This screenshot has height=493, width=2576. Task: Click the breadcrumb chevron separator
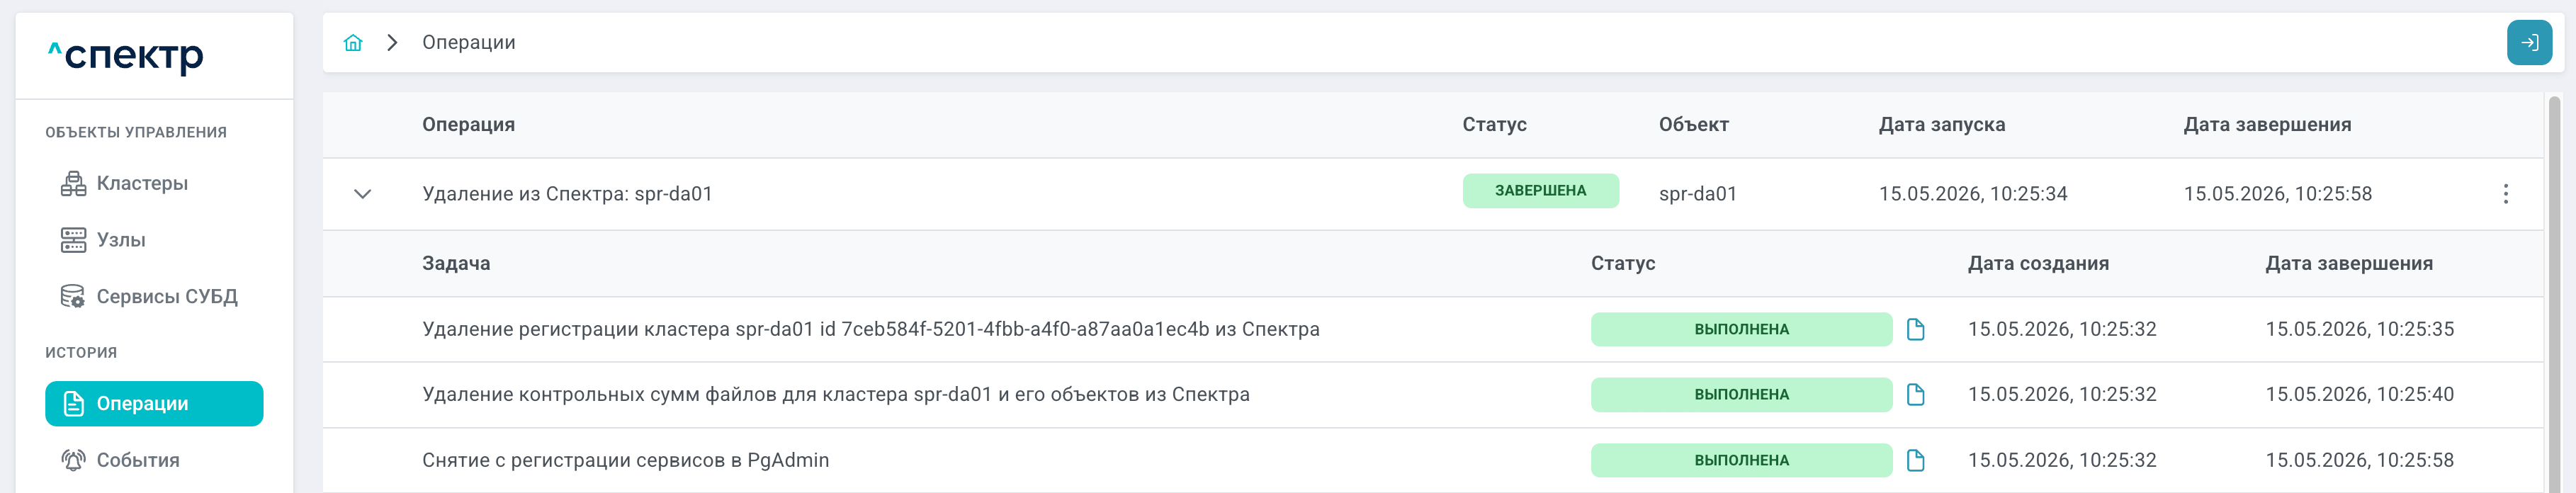coord(393,43)
